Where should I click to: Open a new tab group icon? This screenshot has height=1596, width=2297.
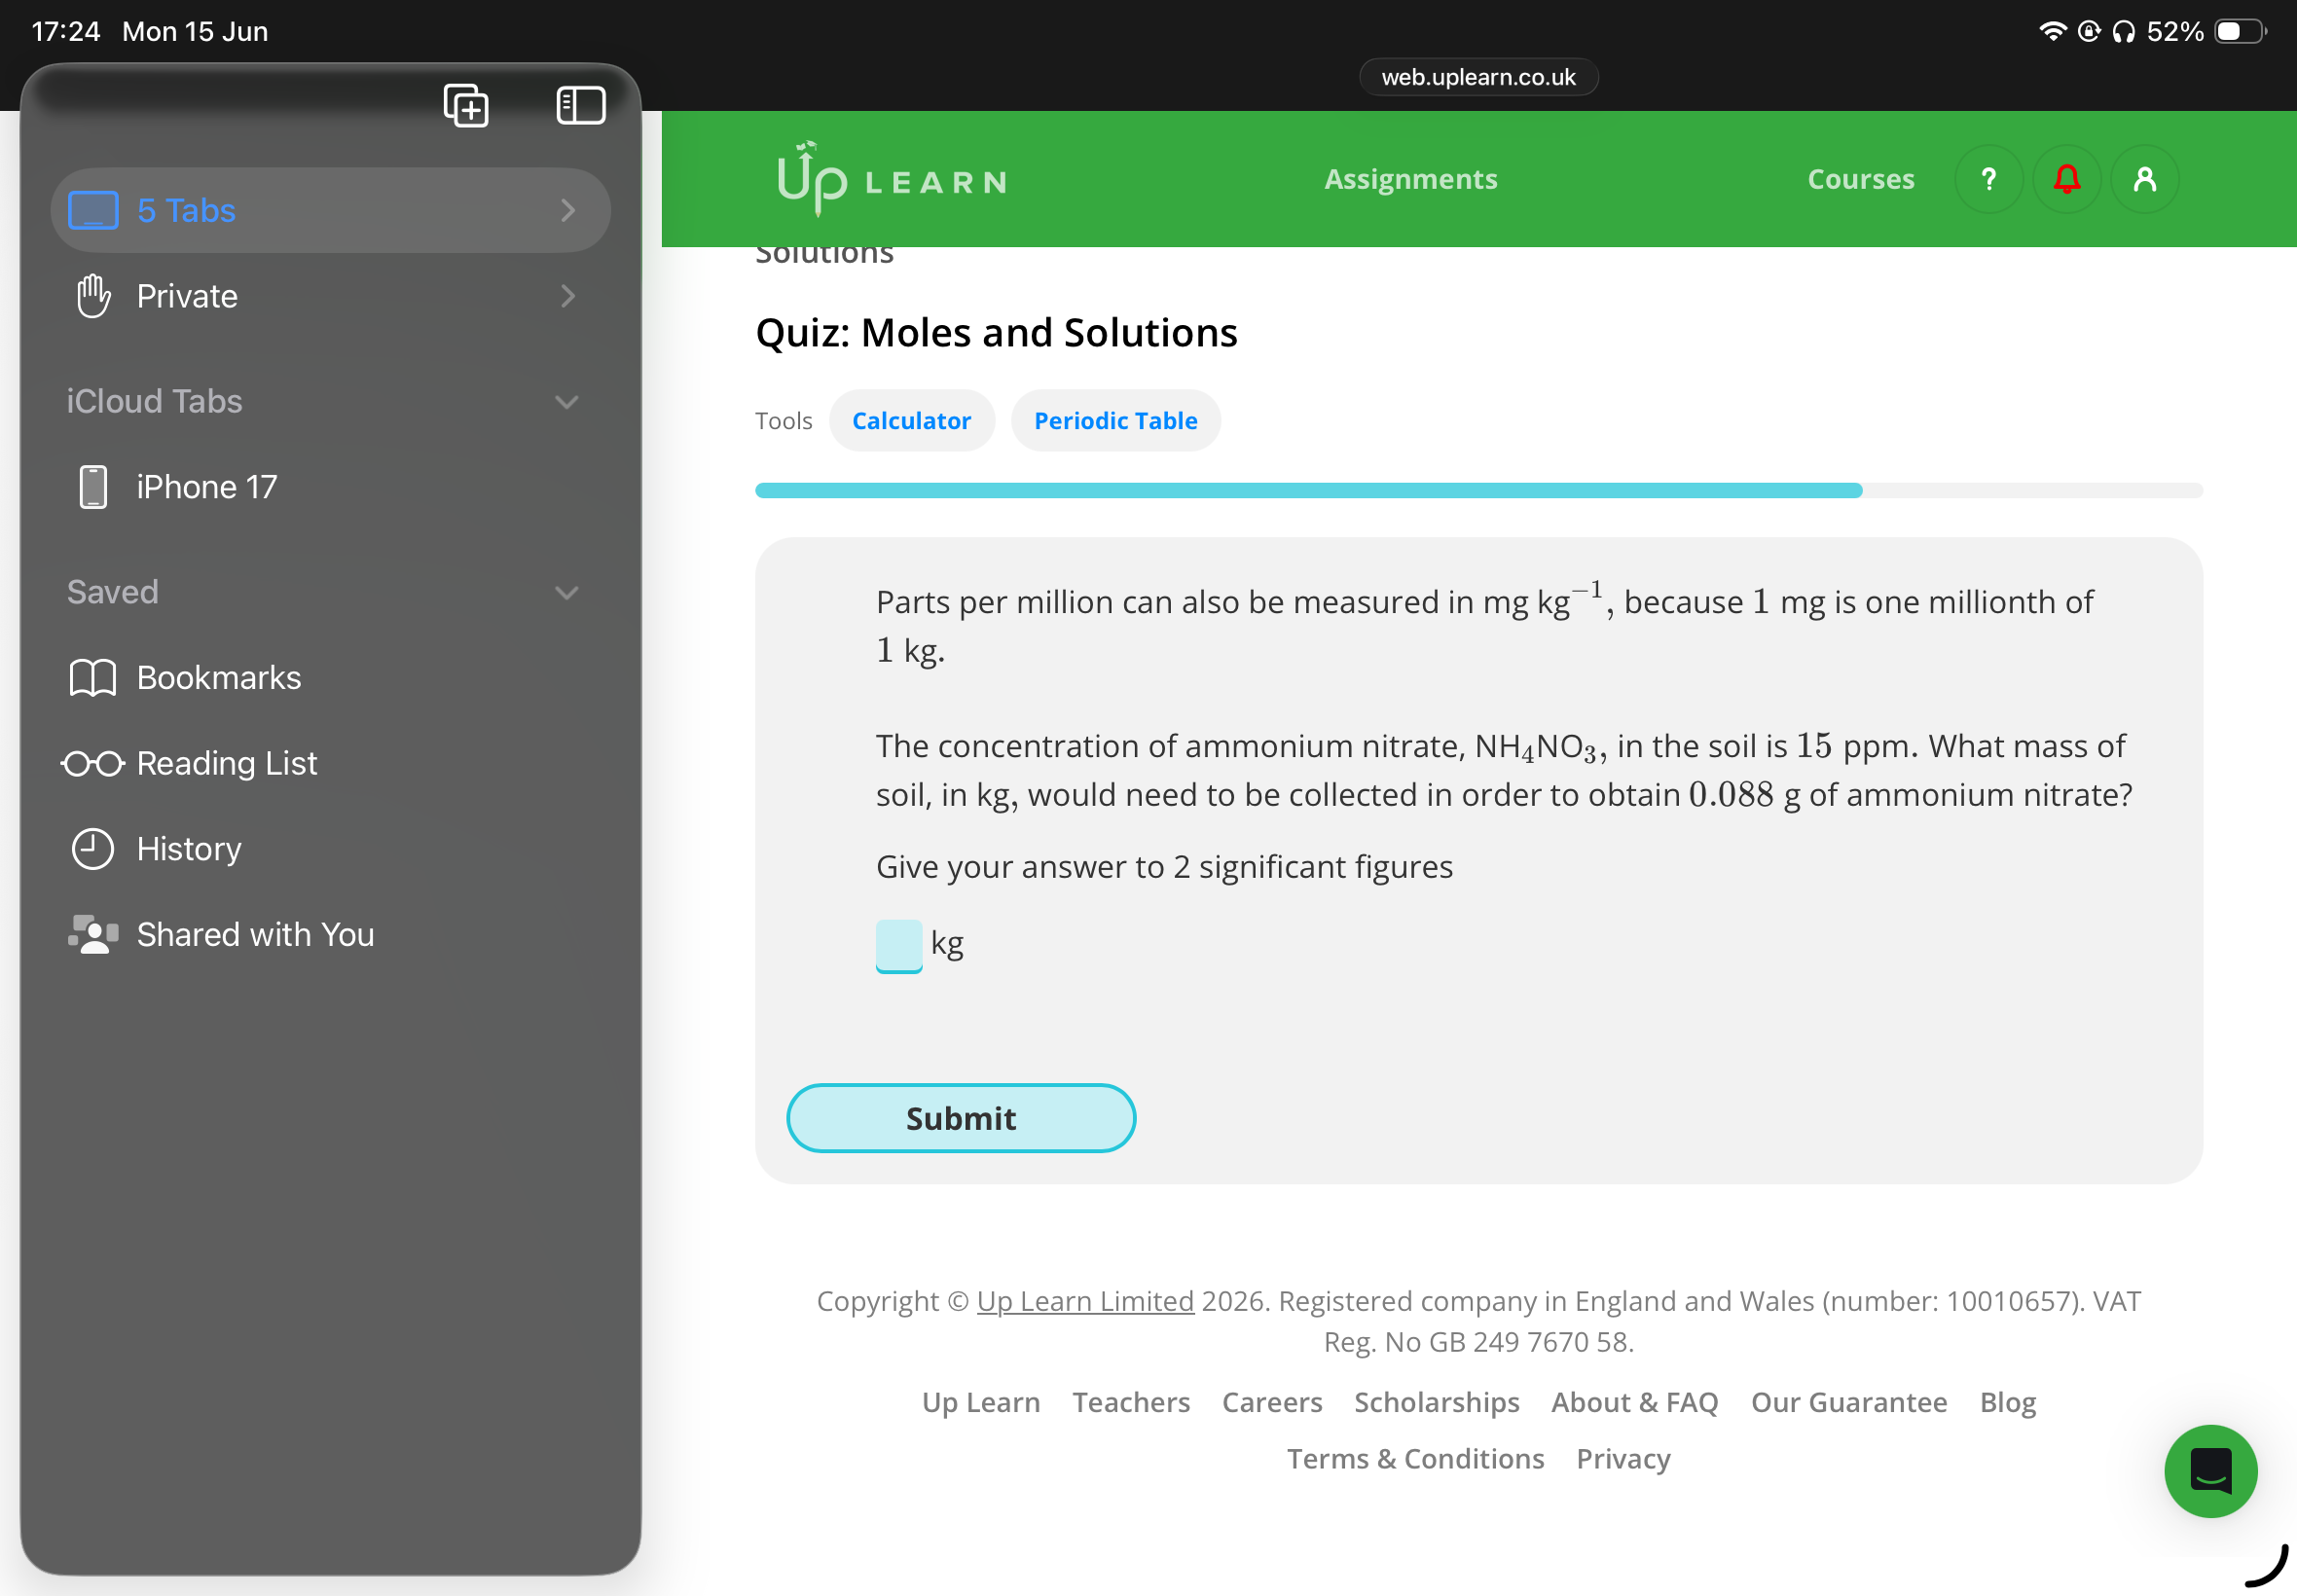466,105
